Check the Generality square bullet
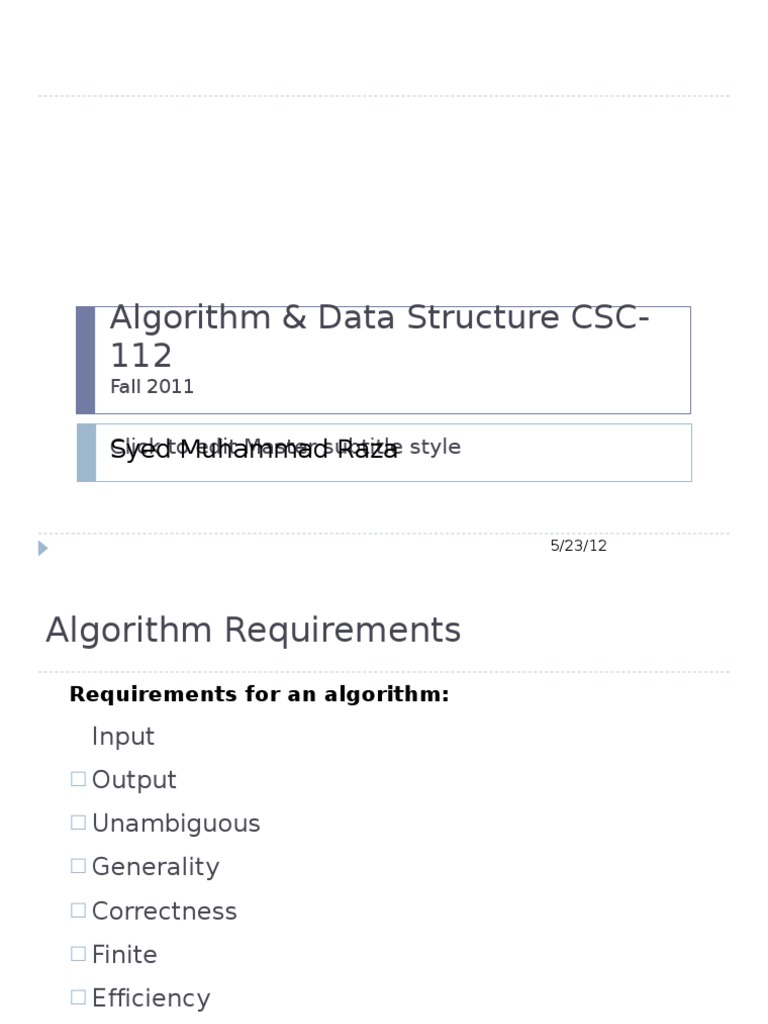Image resolution: width=768 pixels, height=1024 pixels. 78,866
